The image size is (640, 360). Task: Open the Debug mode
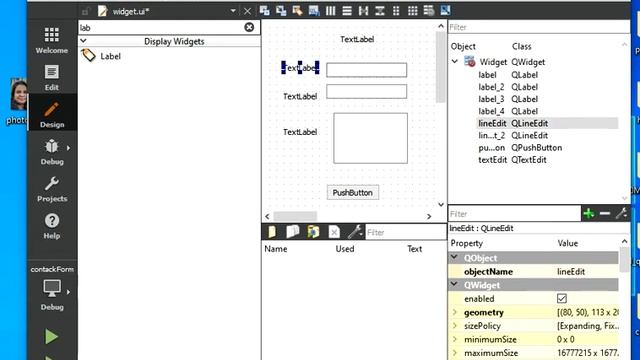pos(52,152)
